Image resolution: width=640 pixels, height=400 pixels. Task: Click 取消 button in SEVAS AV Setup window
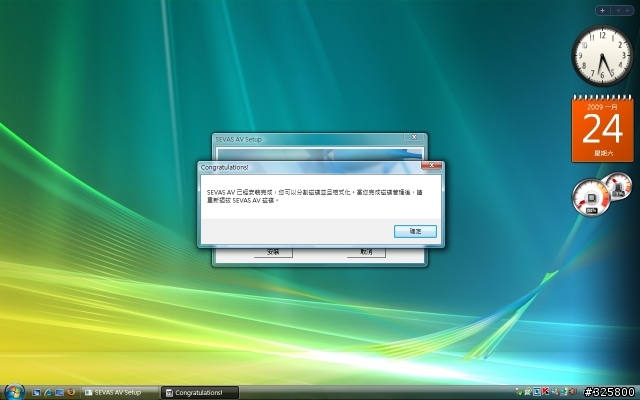pyautogui.click(x=366, y=252)
